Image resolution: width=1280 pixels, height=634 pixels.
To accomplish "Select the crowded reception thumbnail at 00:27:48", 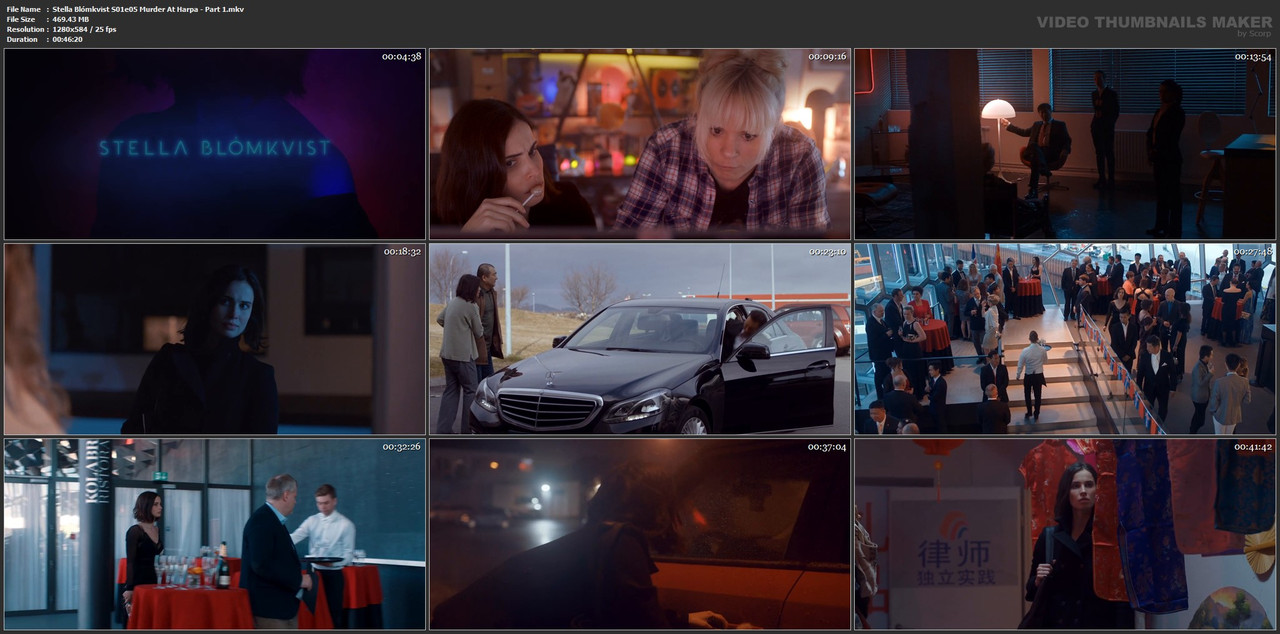I will (x=1065, y=339).
